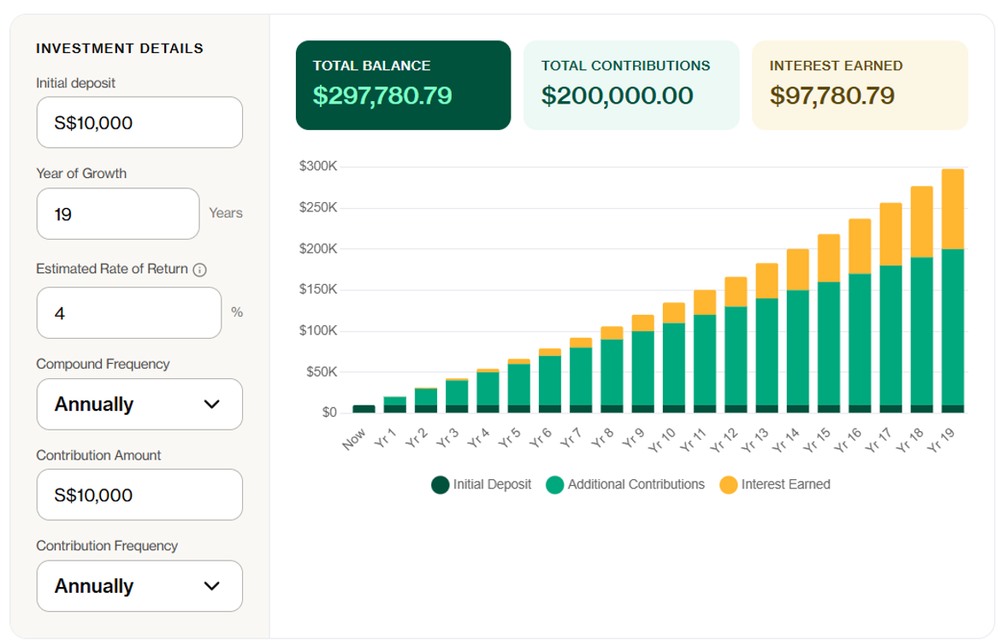Click the Total Balance card
Screen dimensions: 1000x641
point(403,85)
